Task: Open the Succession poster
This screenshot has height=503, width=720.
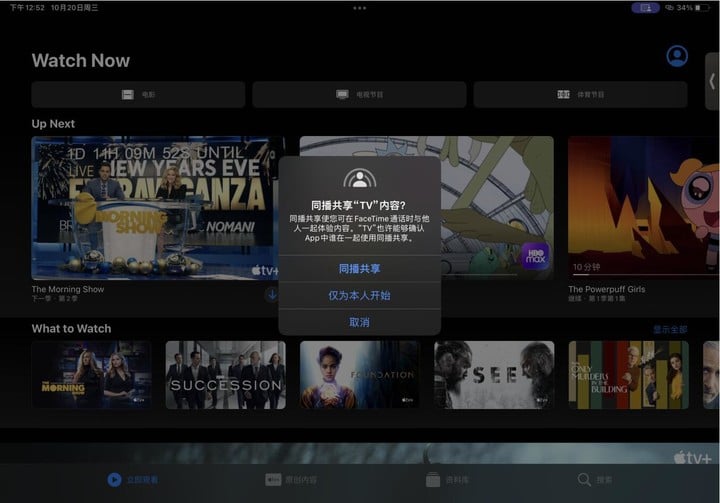Action: pyautogui.click(x=225, y=375)
